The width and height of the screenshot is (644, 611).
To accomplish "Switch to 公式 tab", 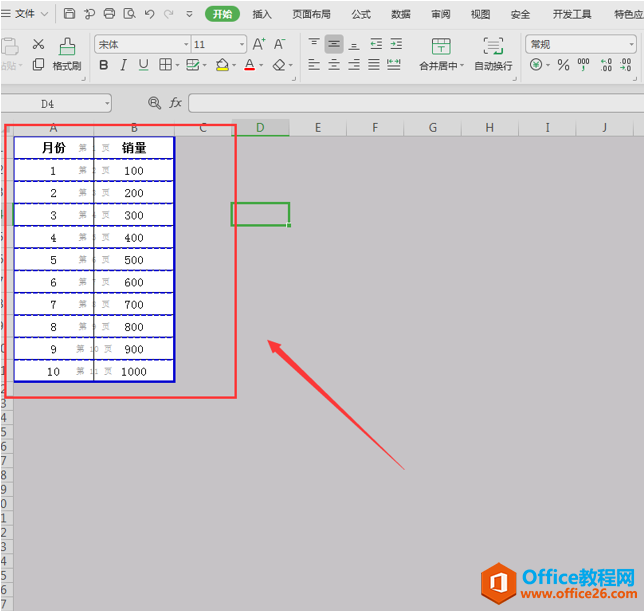I will (361, 14).
